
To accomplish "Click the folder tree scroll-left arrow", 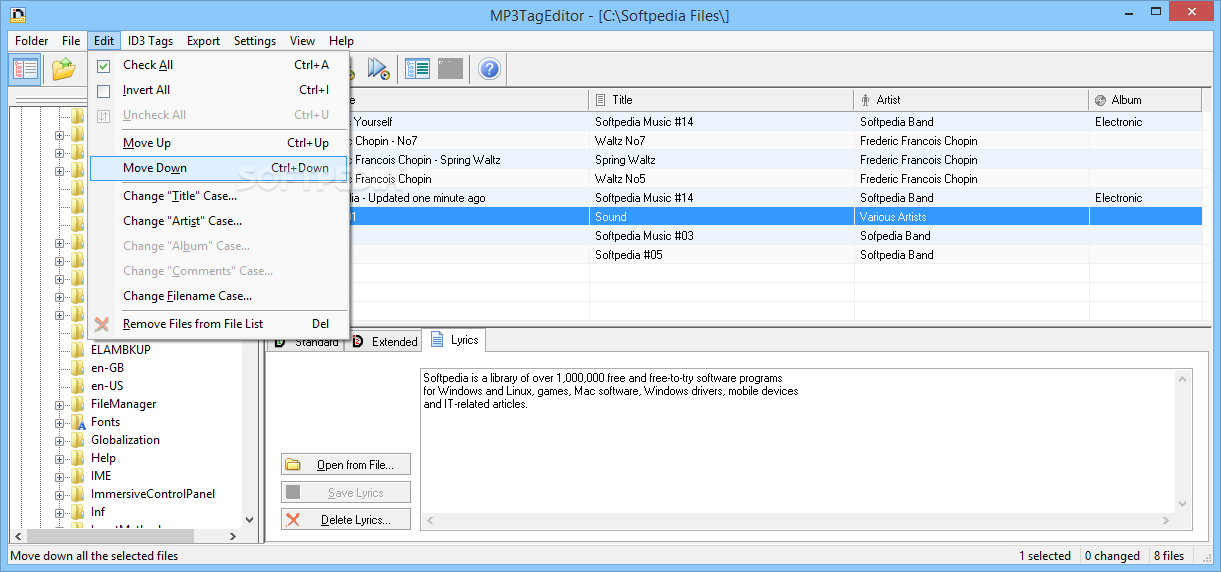I will [17, 536].
